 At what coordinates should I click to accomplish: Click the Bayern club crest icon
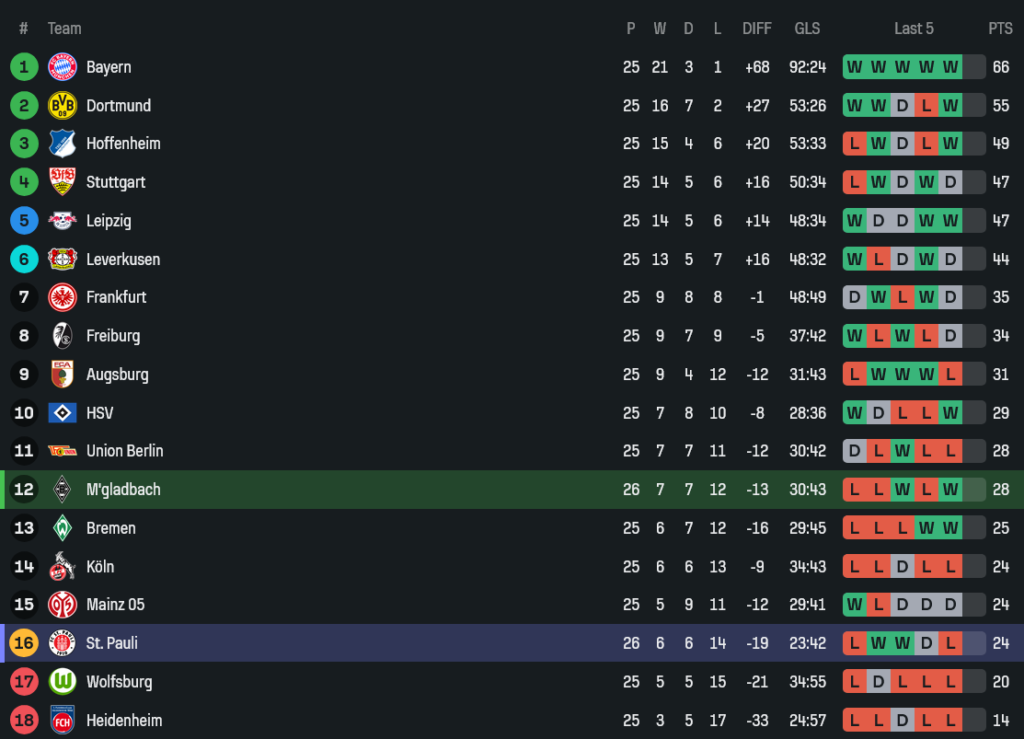pyautogui.click(x=62, y=67)
